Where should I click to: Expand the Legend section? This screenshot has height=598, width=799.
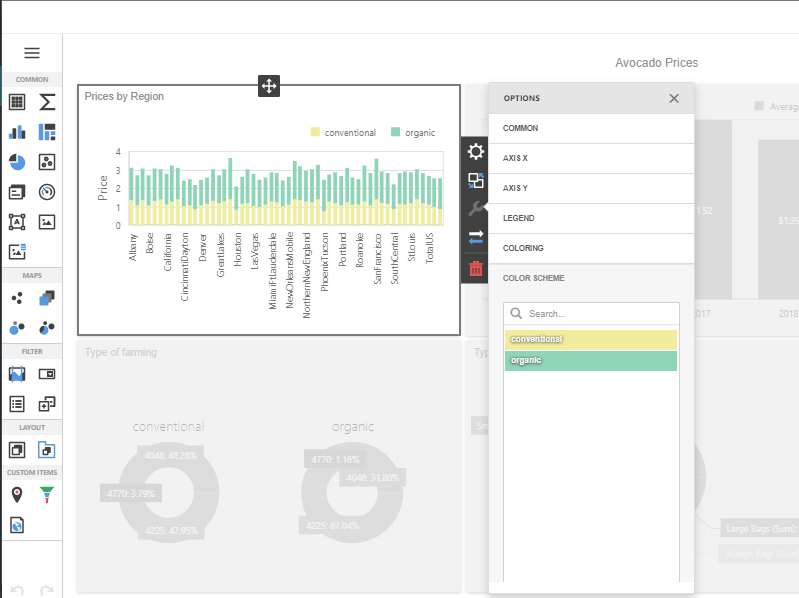(x=590, y=218)
